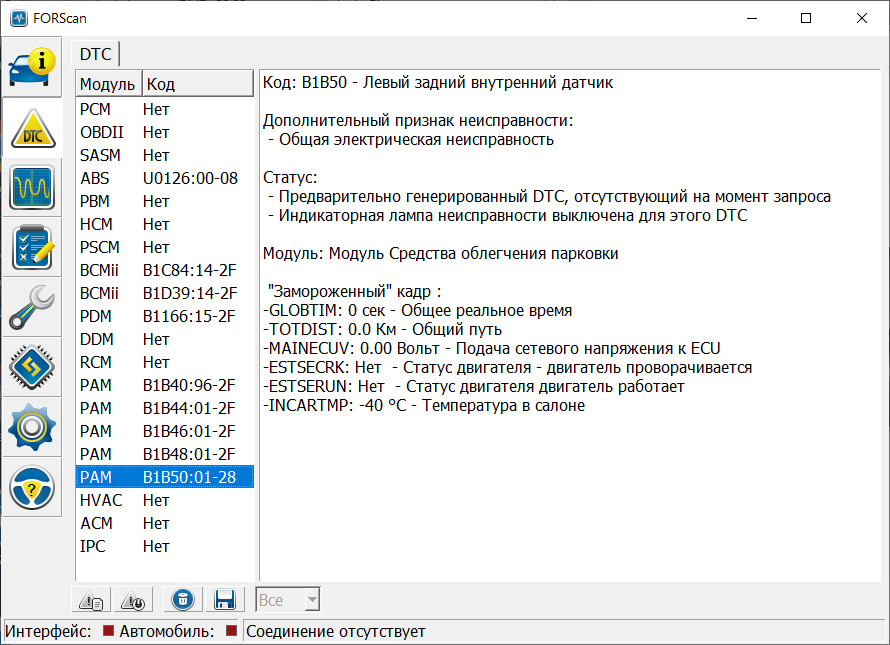The image size is (890, 645).
Task: Click the ESTSECRK engine cranking line
Action: click(x=507, y=367)
